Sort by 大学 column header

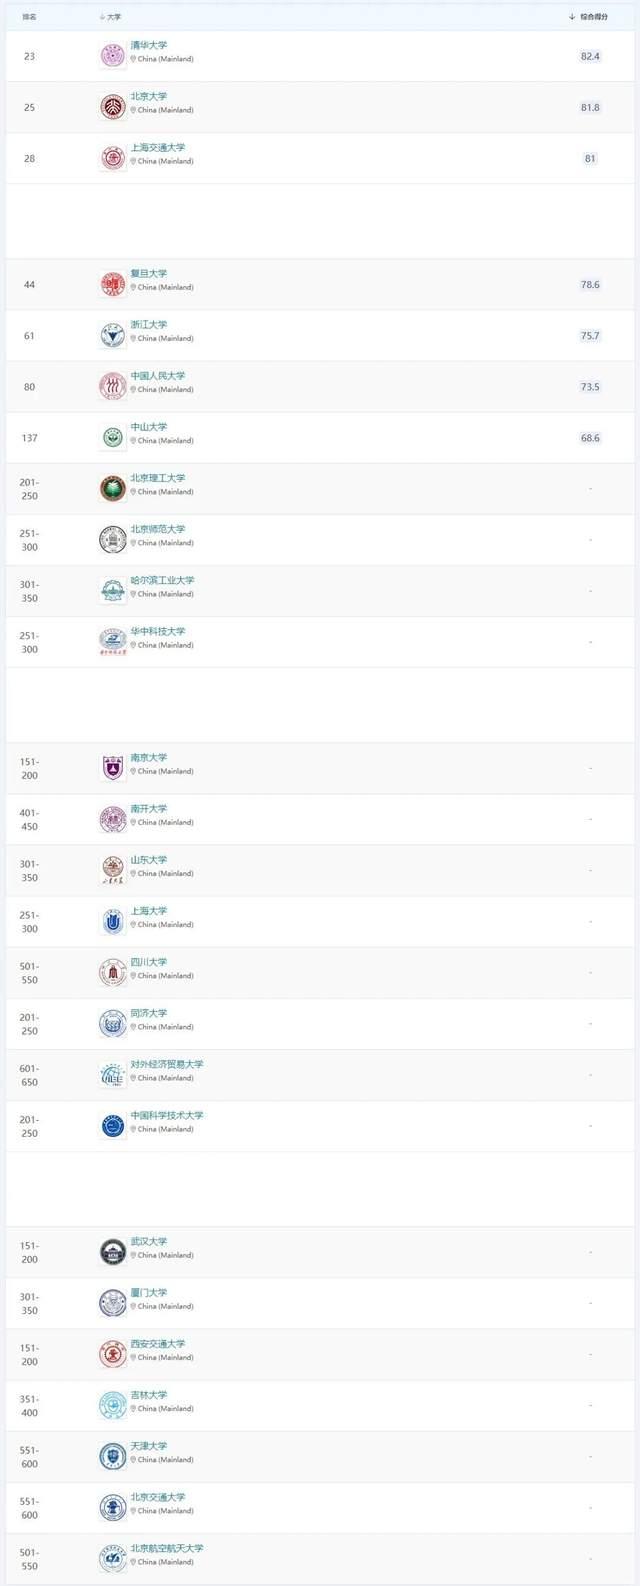[x=111, y=17]
